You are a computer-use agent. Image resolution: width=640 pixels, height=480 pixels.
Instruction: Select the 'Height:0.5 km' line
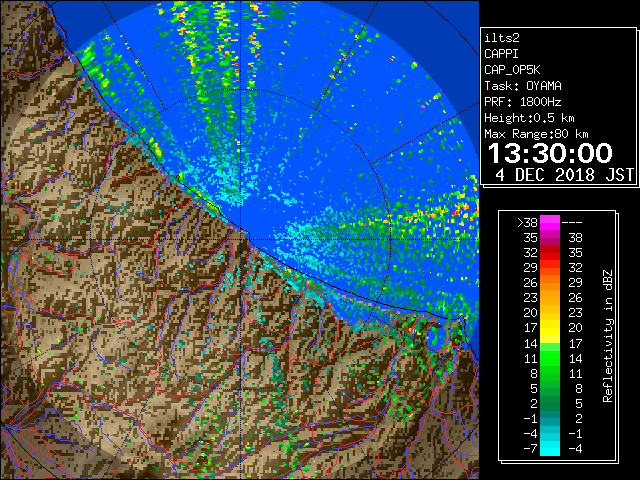point(529,118)
